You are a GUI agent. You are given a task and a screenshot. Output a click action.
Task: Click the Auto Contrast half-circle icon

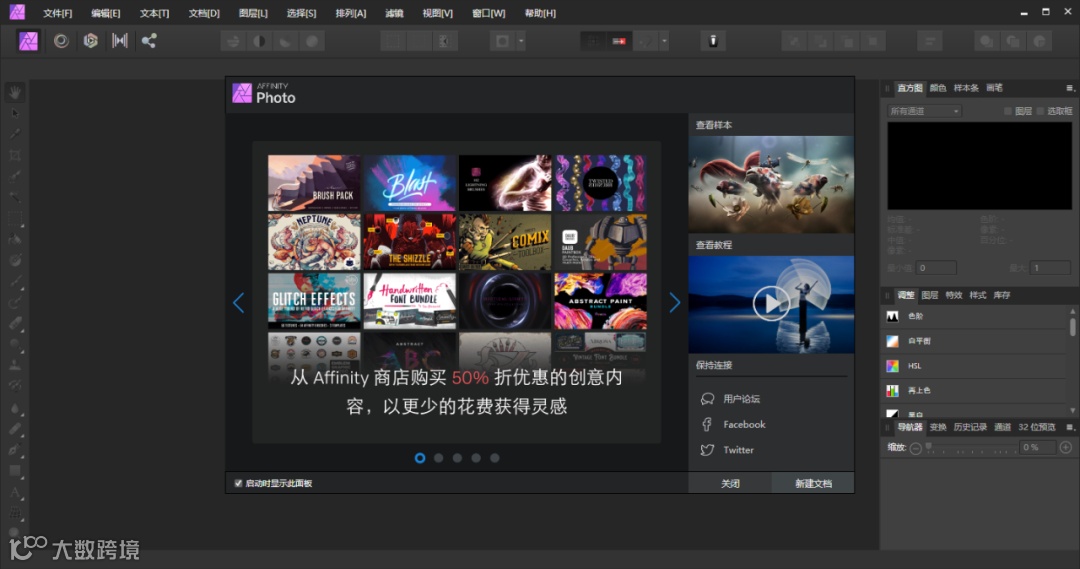coord(260,42)
